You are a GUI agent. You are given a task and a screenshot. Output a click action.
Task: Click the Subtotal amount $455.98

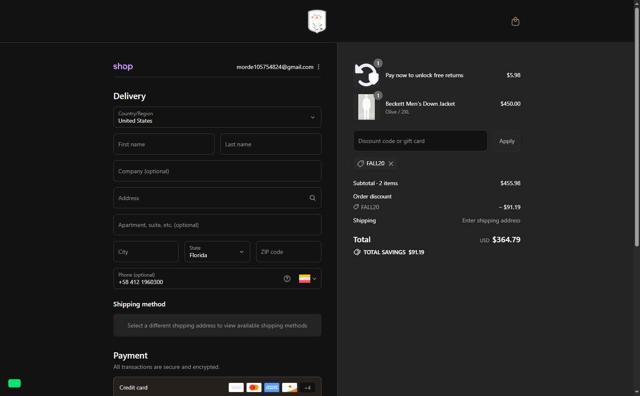pos(510,183)
